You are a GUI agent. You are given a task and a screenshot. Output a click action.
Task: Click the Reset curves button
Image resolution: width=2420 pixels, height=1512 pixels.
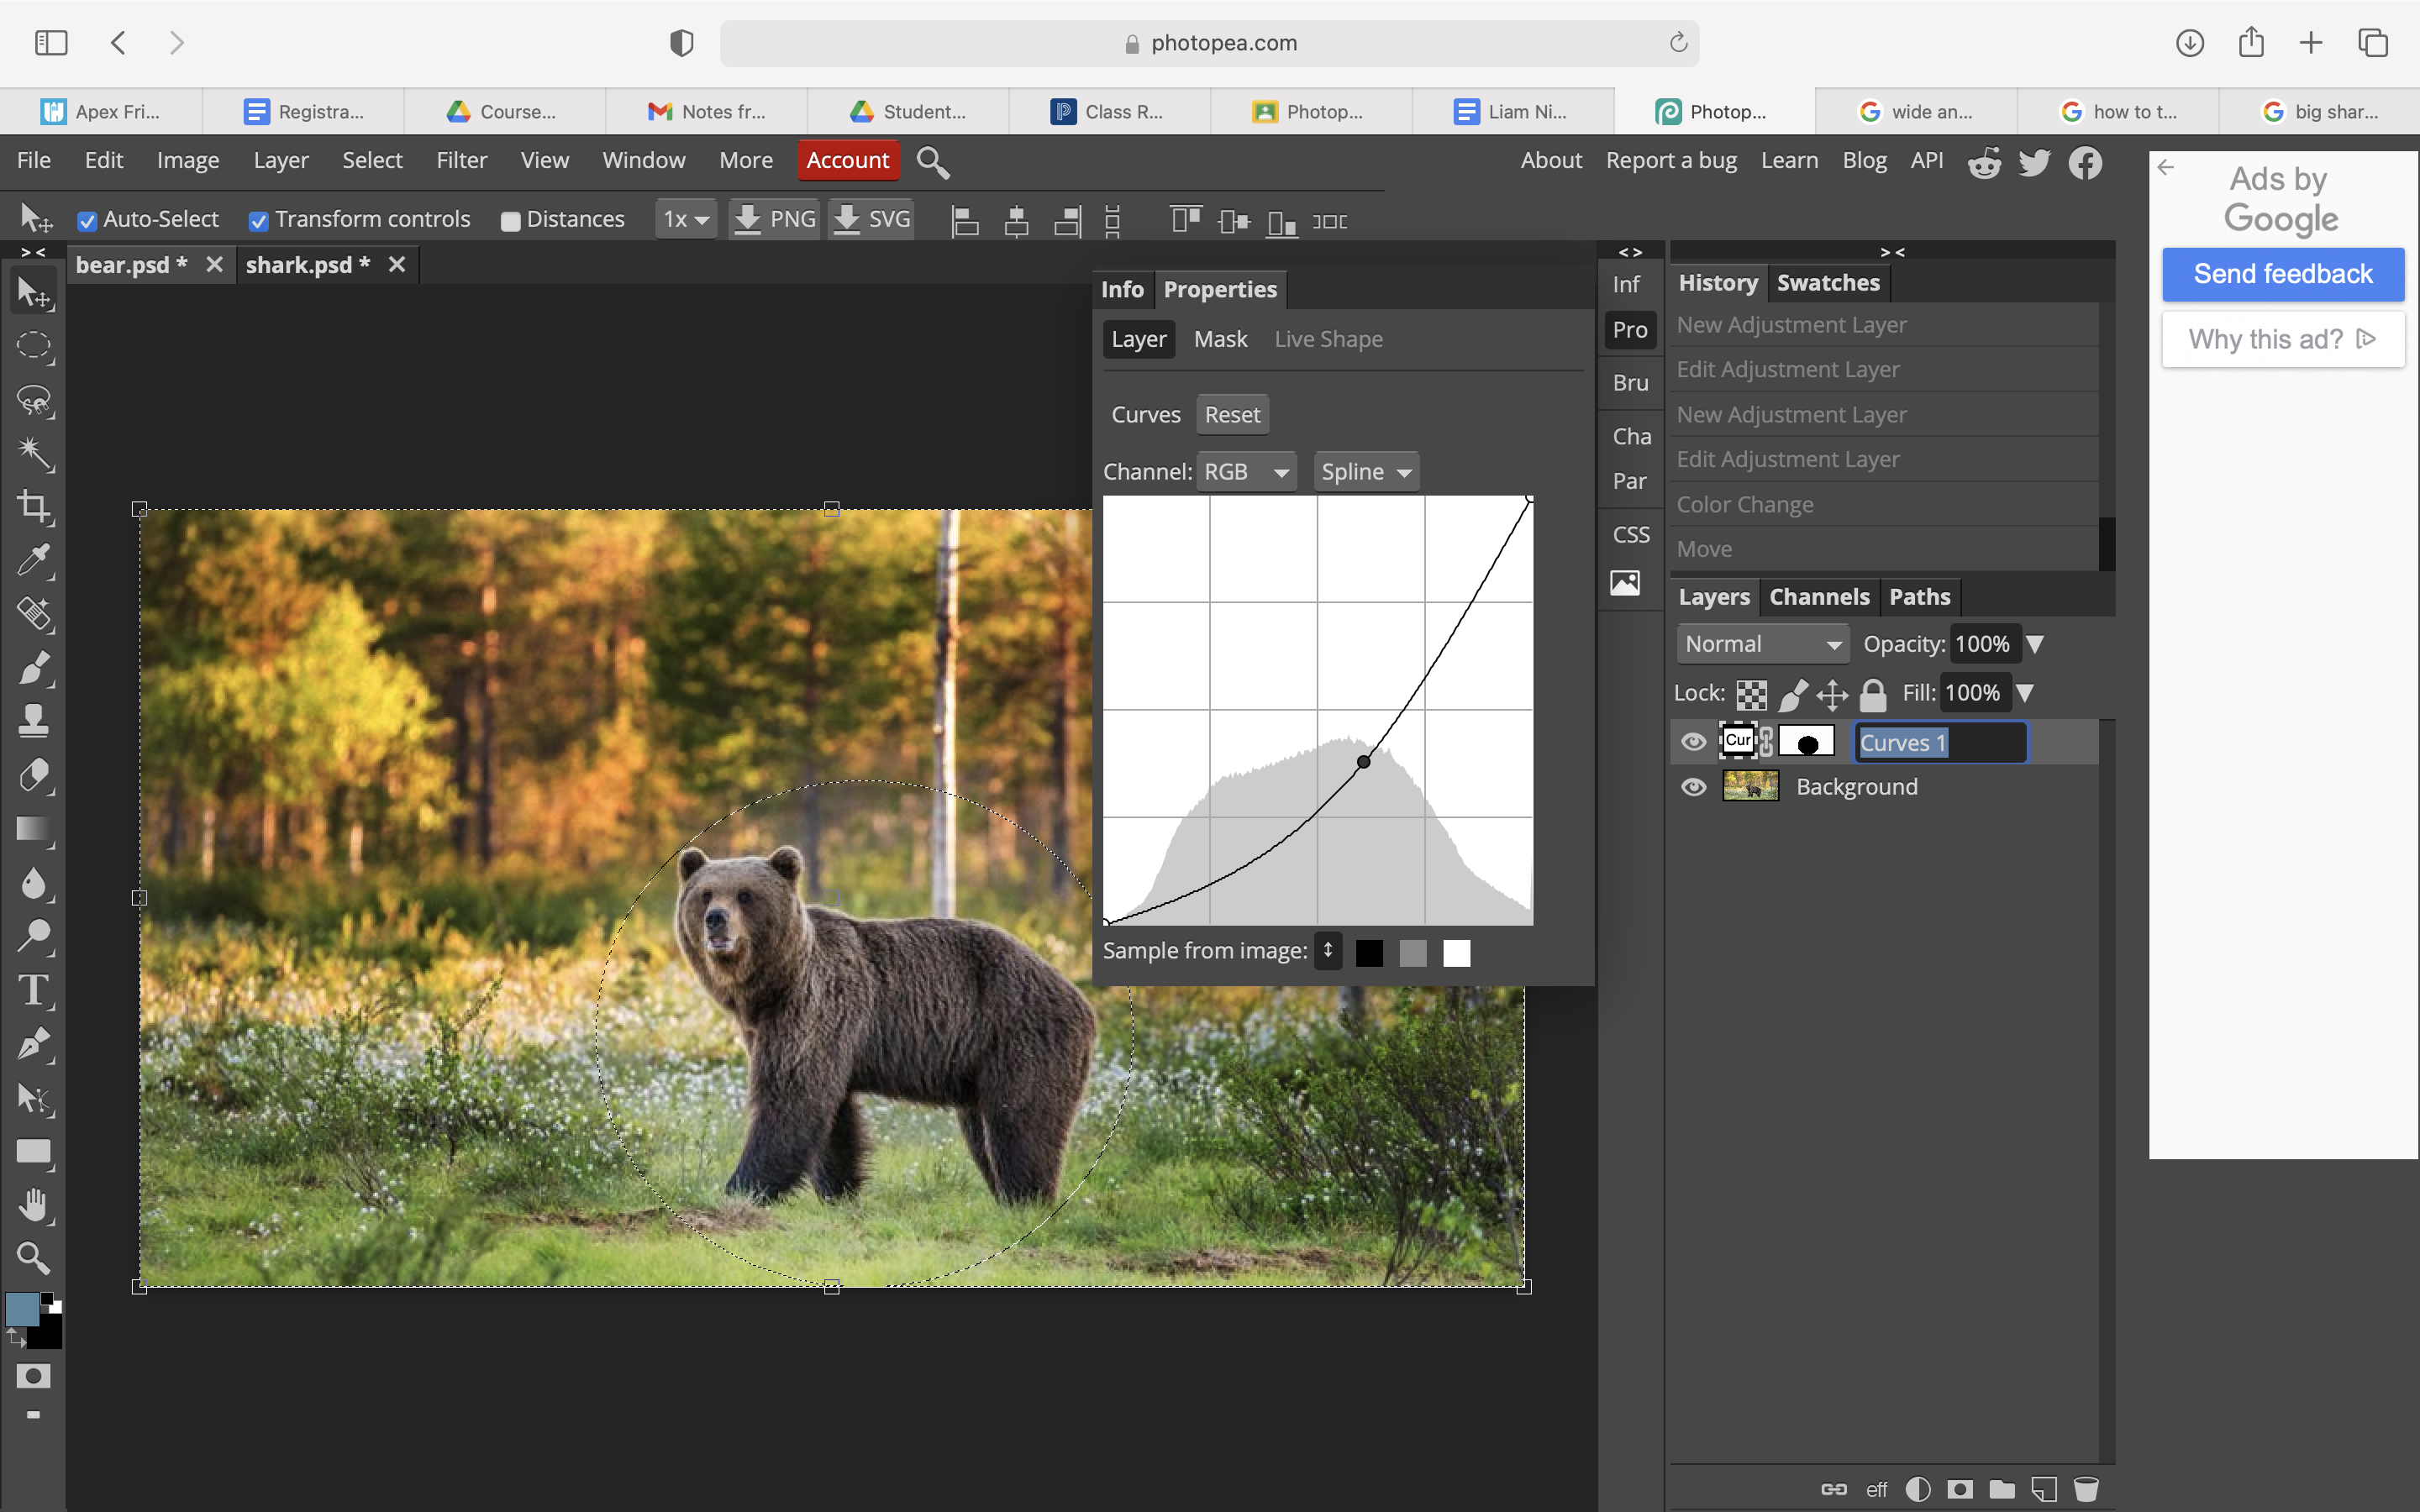click(x=1232, y=415)
